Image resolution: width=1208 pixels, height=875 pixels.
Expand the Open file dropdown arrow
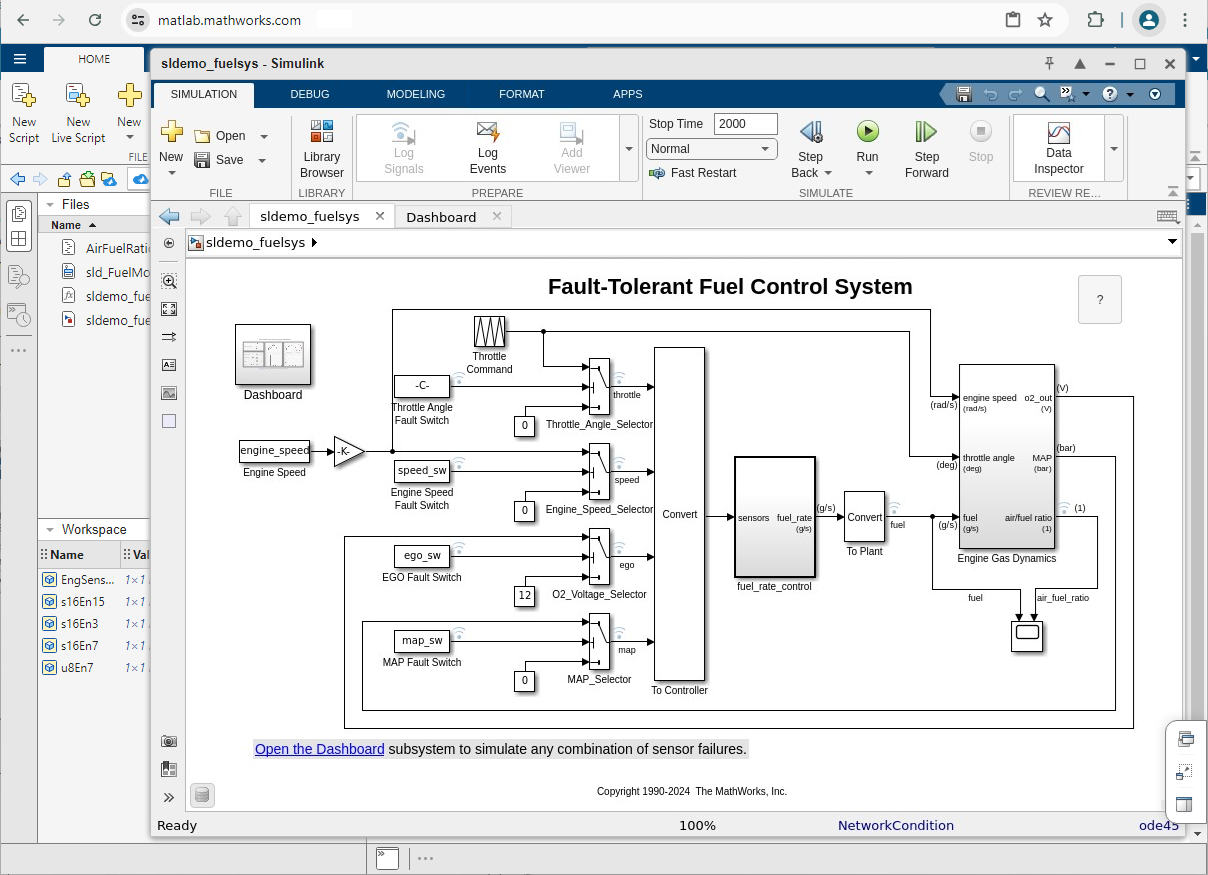click(264, 136)
